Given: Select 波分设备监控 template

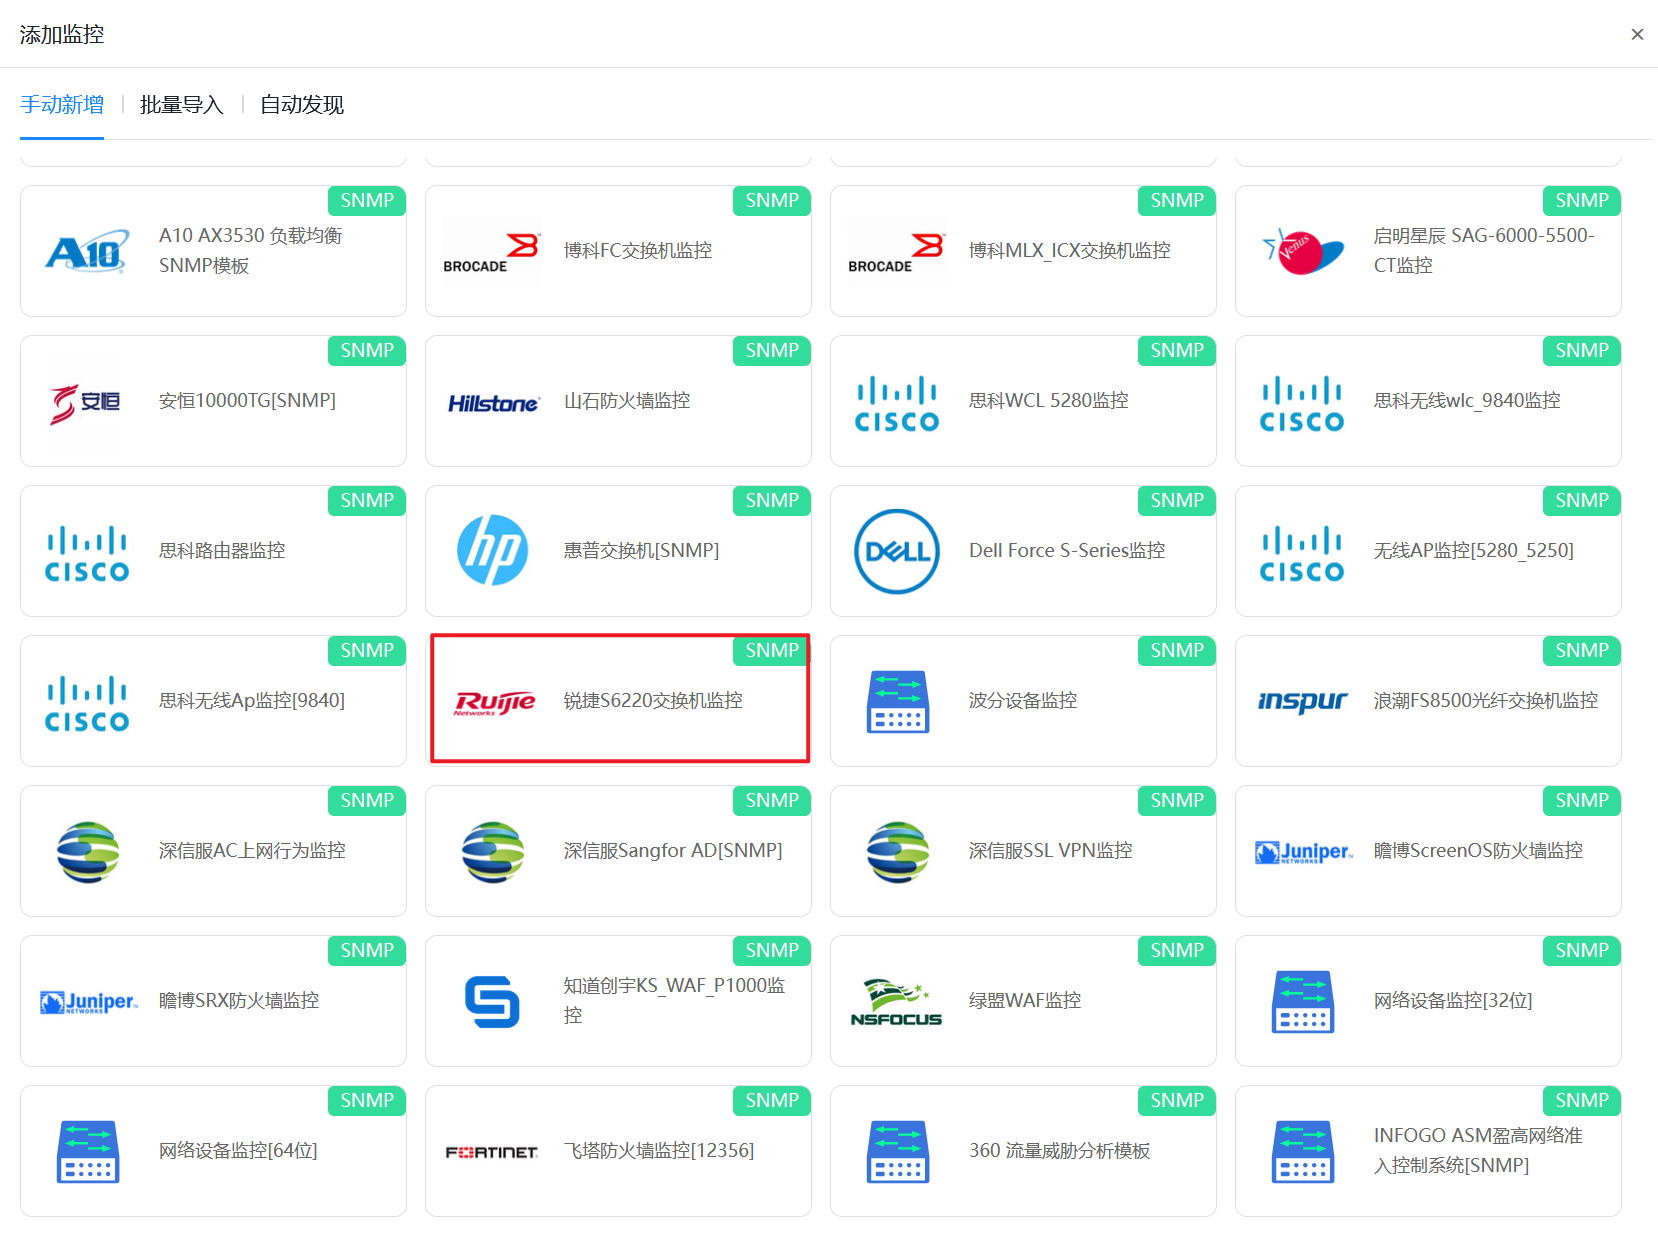Looking at the screenshot, I should tap(1023, 701).
